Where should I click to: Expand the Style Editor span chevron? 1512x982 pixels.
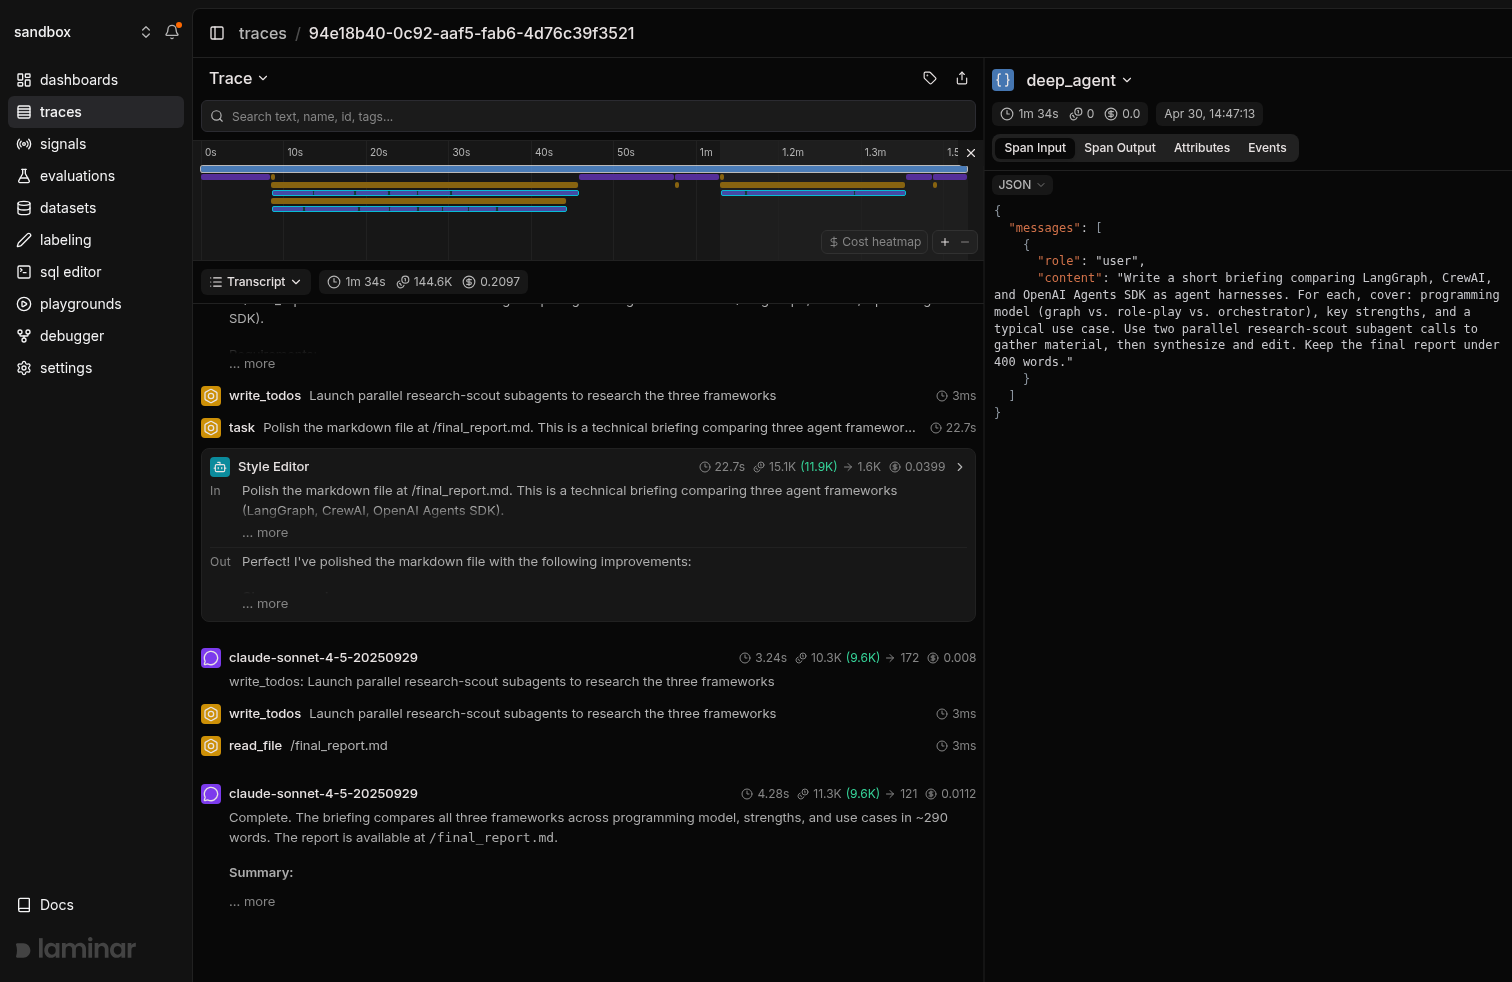coord(960,467)
